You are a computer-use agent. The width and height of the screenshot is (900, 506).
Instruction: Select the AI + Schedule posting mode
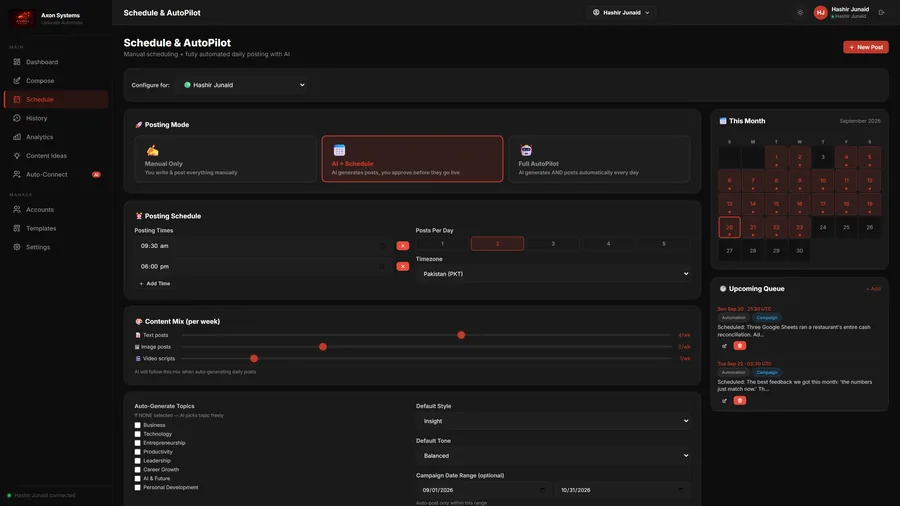pyautogui.click(x=412, y=159)
